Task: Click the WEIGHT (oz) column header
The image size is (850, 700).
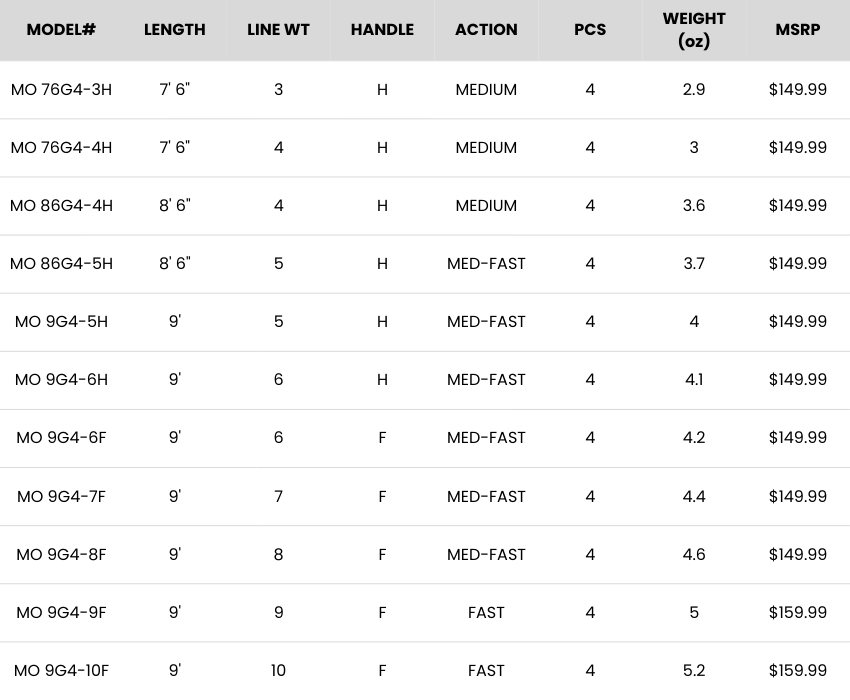Action: pyautogui.click(x=694, y=30)
